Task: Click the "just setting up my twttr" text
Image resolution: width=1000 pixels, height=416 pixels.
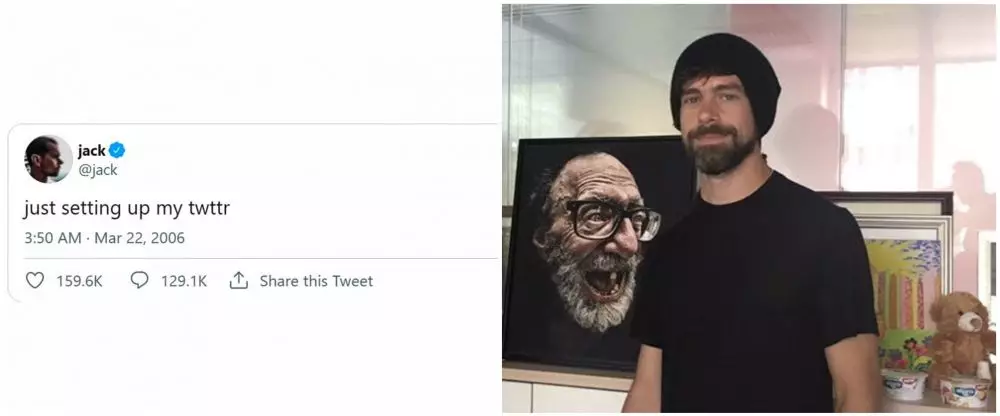Action: point(127,209)
